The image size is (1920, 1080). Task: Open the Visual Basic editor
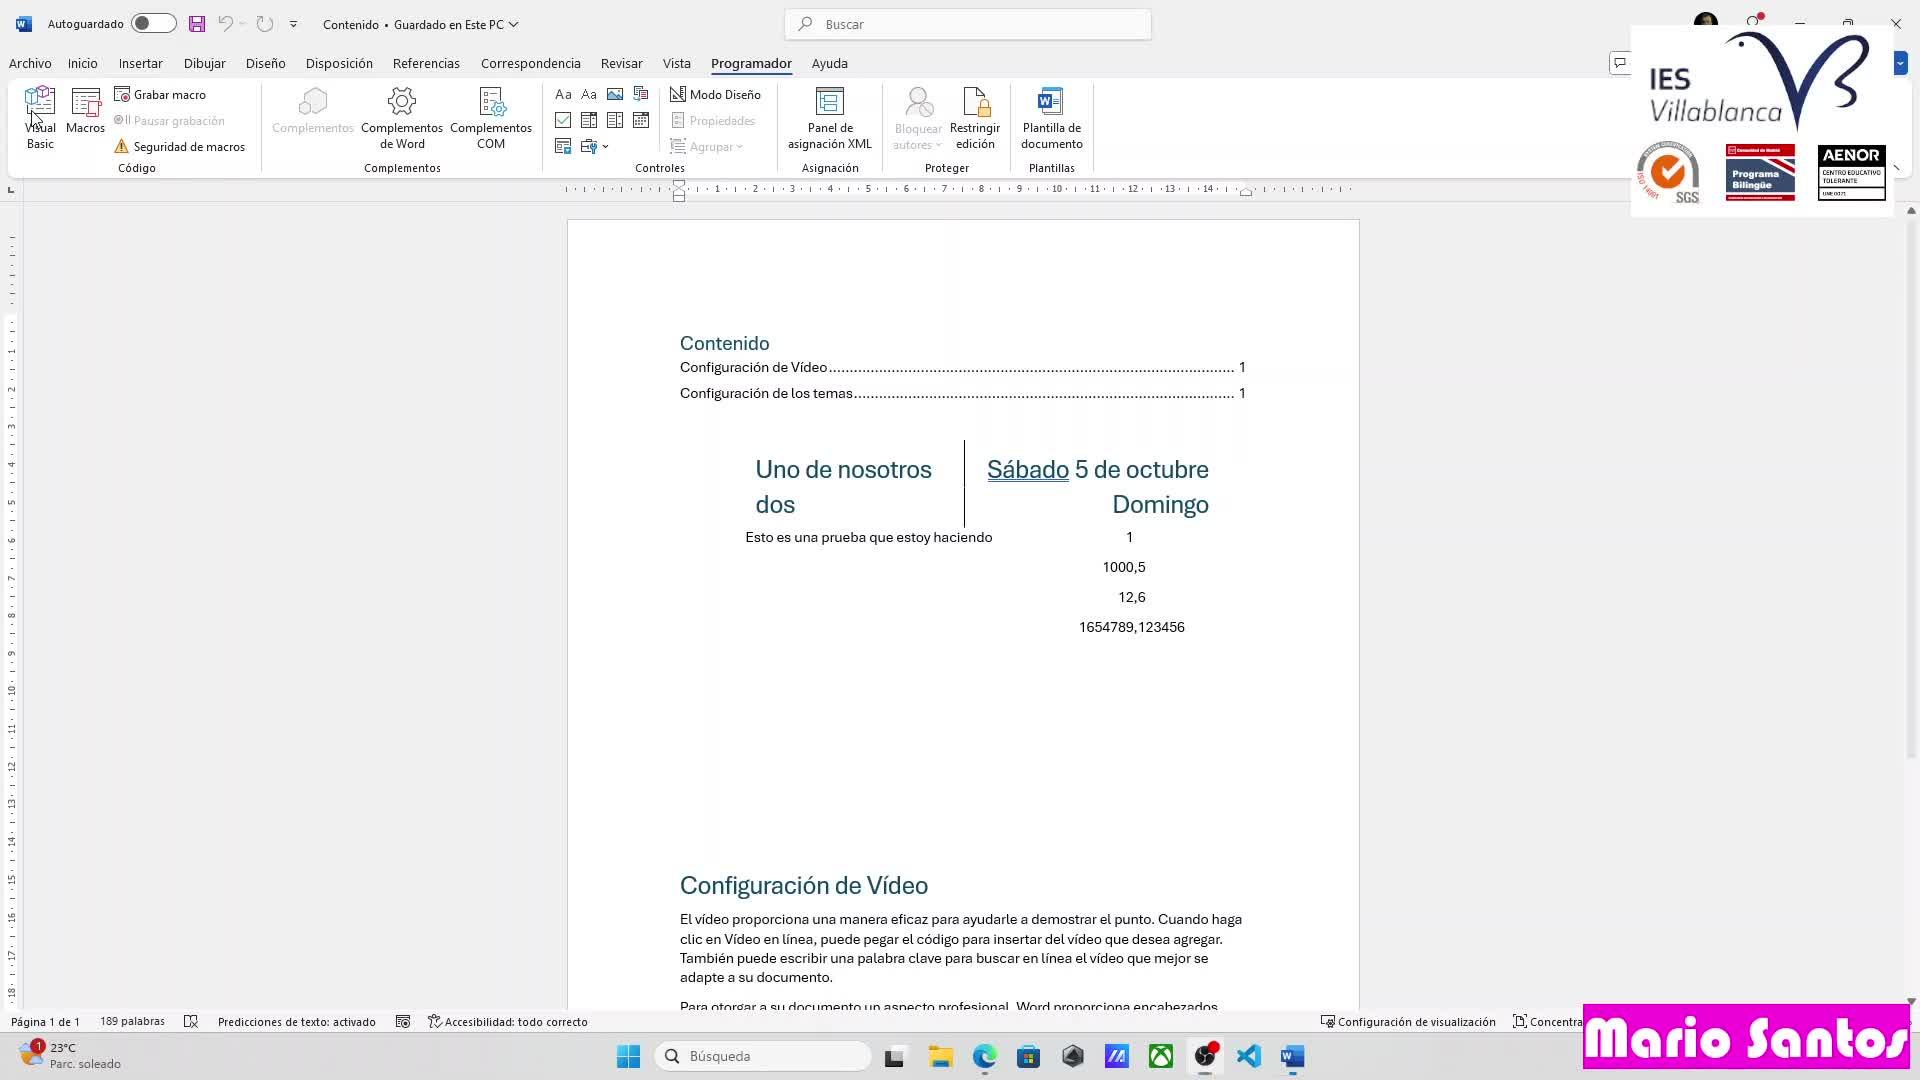click(40, 118)
